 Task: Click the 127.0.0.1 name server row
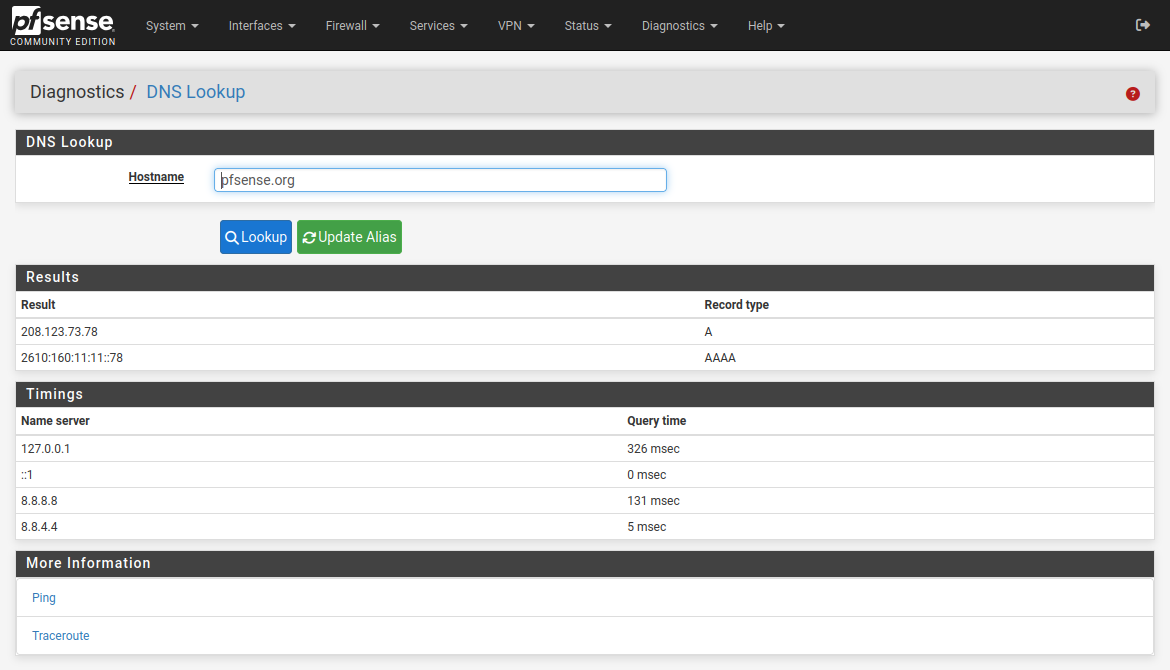click(x=585, y=448)
